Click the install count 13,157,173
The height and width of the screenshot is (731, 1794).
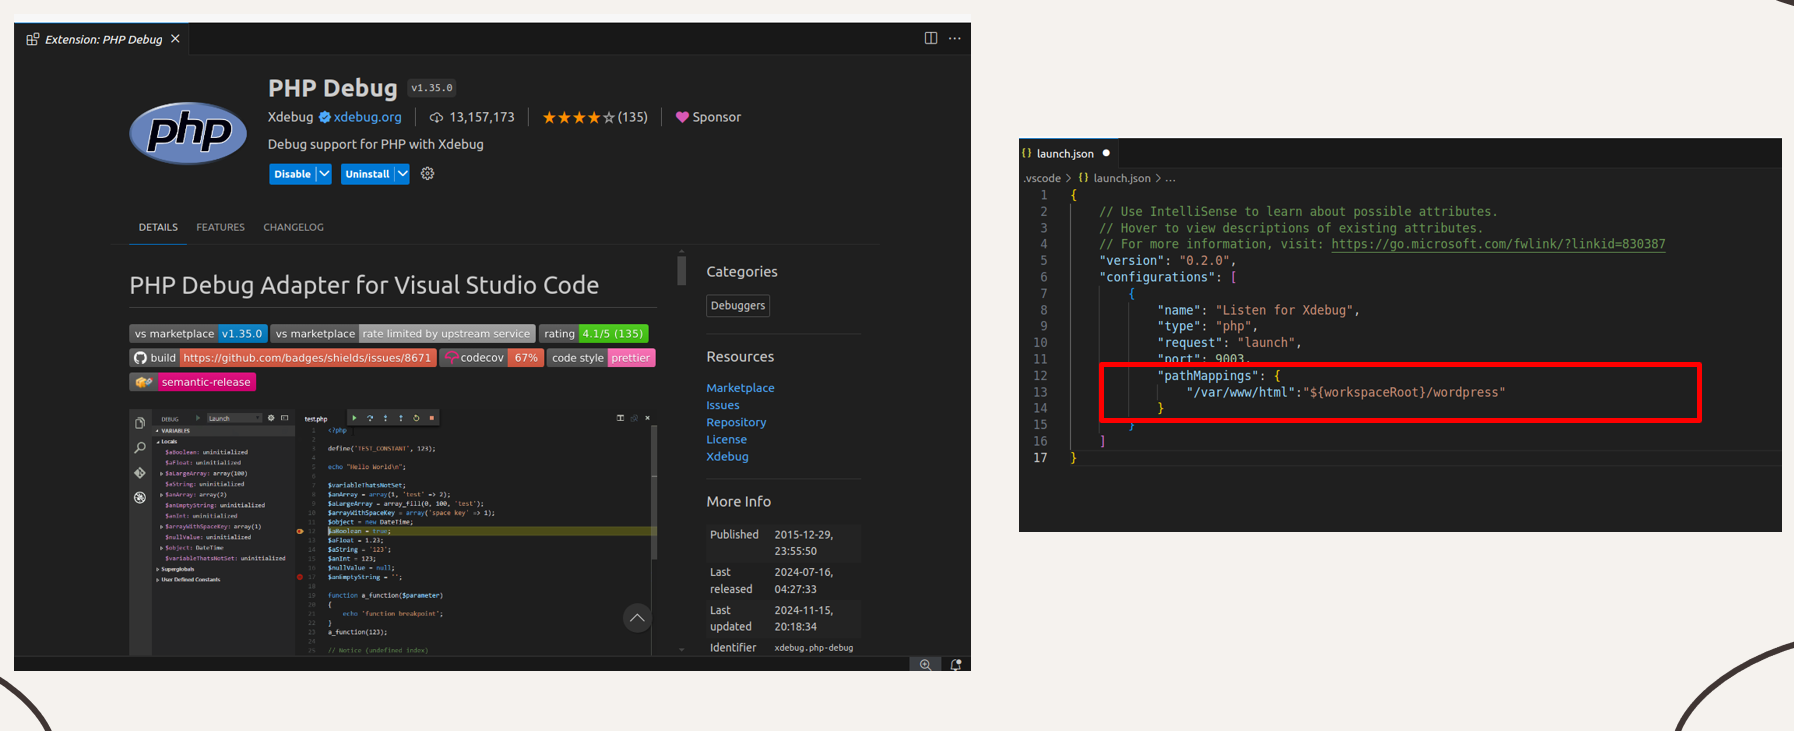pyautogui.click(x=472, y=117)
